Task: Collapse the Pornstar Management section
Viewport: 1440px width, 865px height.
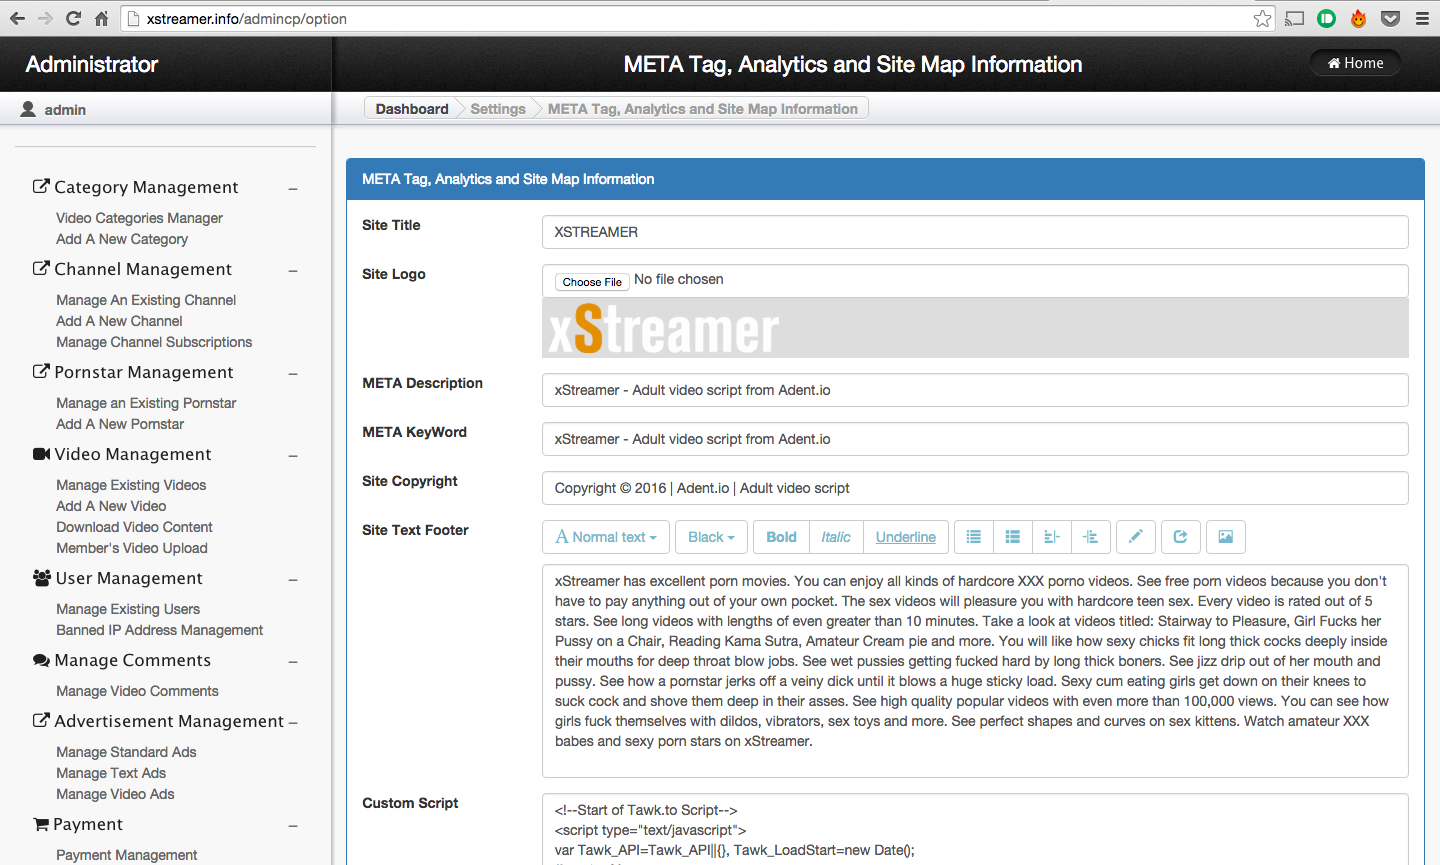Action: pos(293,373)
